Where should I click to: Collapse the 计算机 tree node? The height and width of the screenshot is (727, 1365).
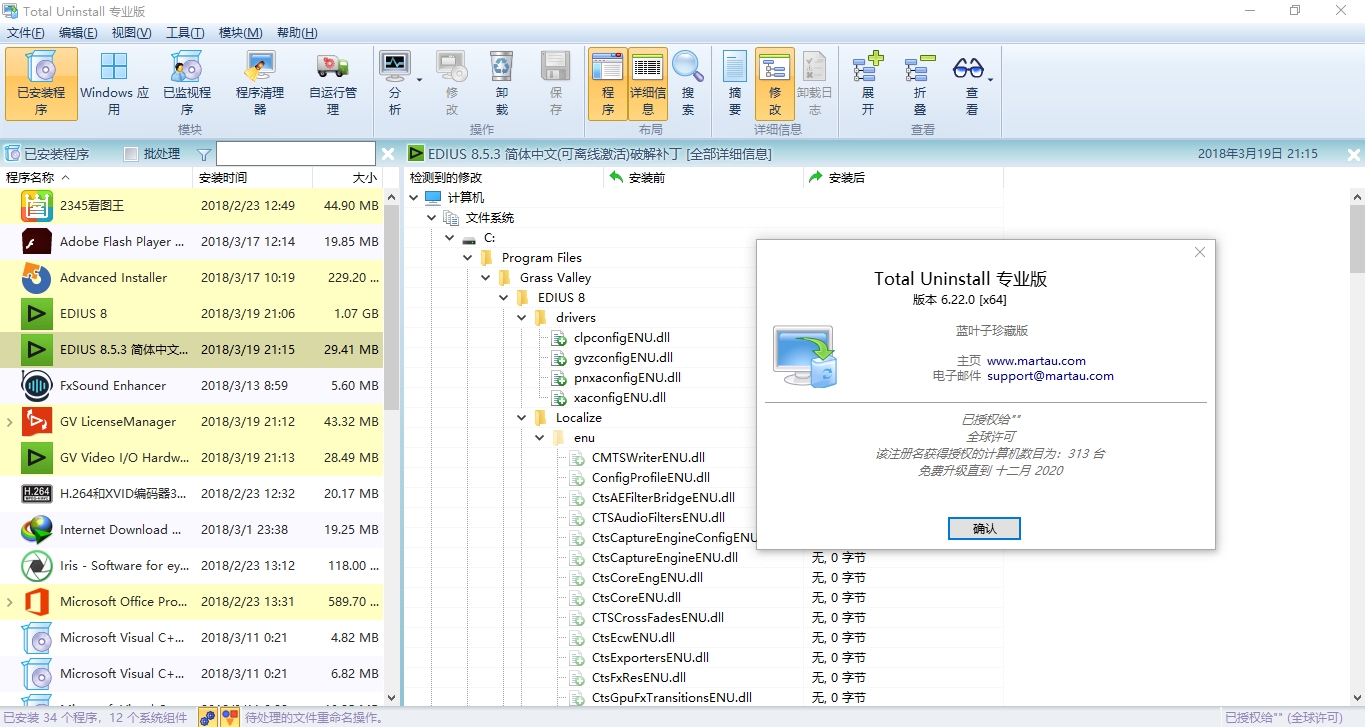click(414, 198)
